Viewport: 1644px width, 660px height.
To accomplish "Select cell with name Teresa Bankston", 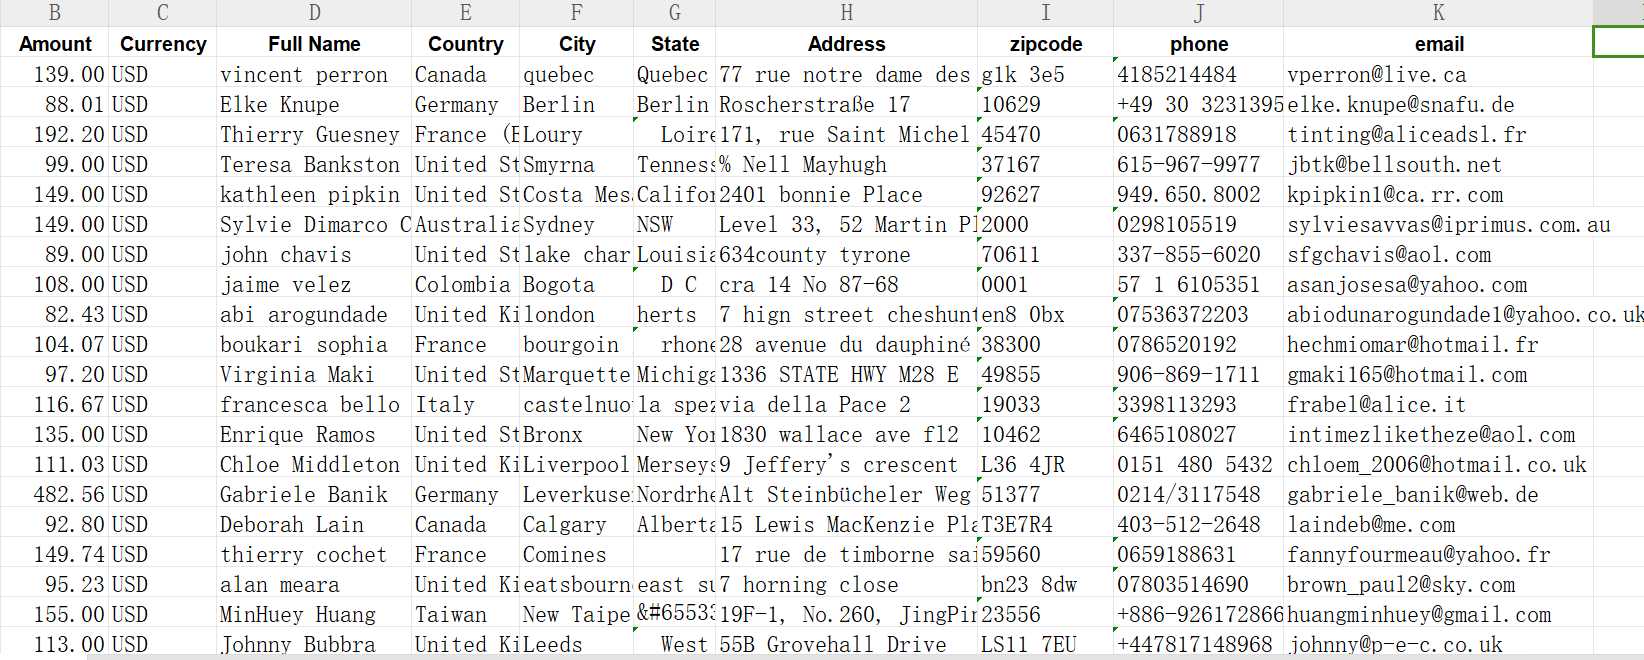I will [314, 164].
